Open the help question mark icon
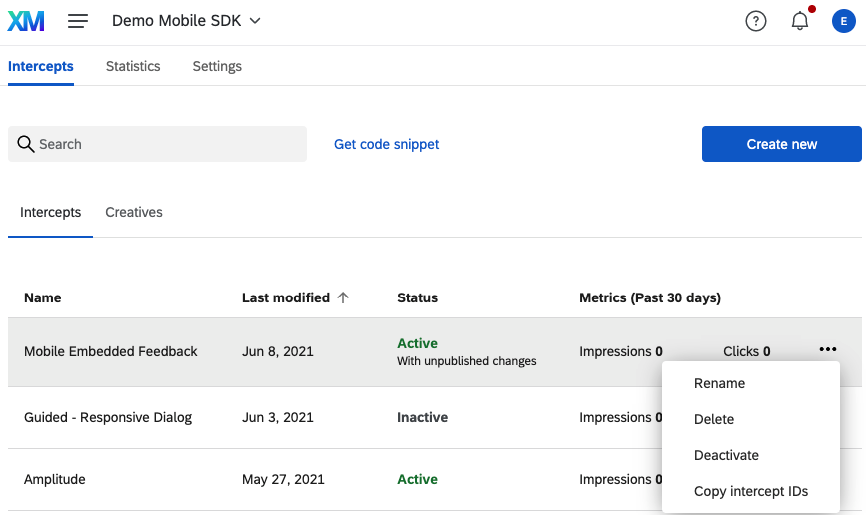 tap(756, 21)
